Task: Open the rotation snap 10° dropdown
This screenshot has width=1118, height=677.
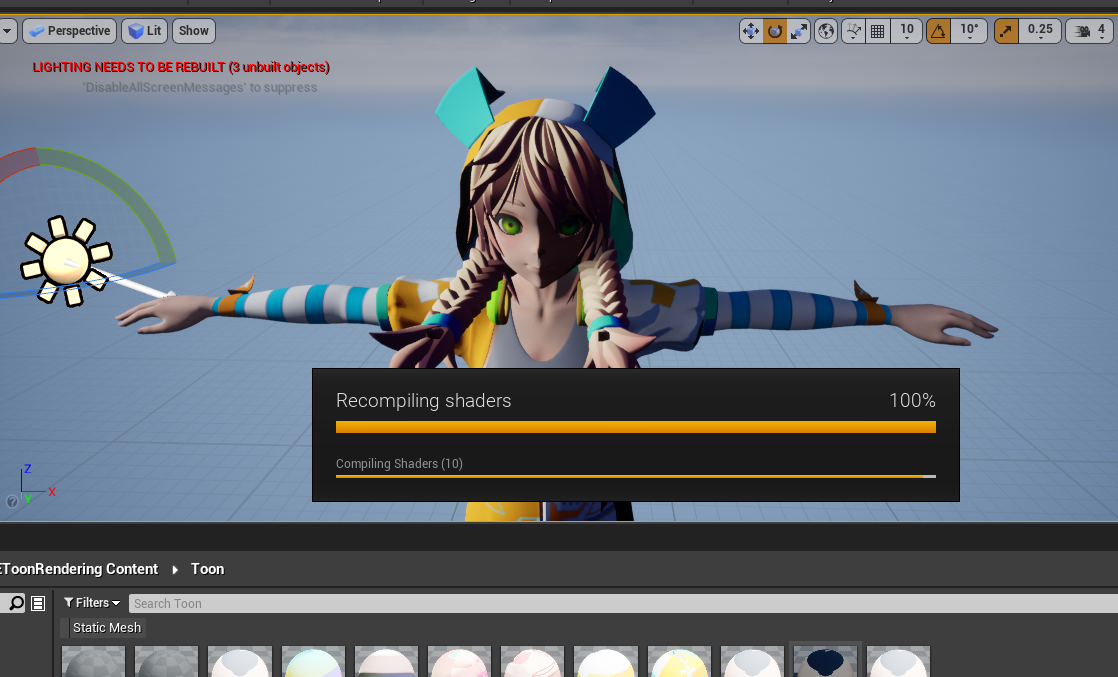Action: pyautogui.click(x=969, y=31)
